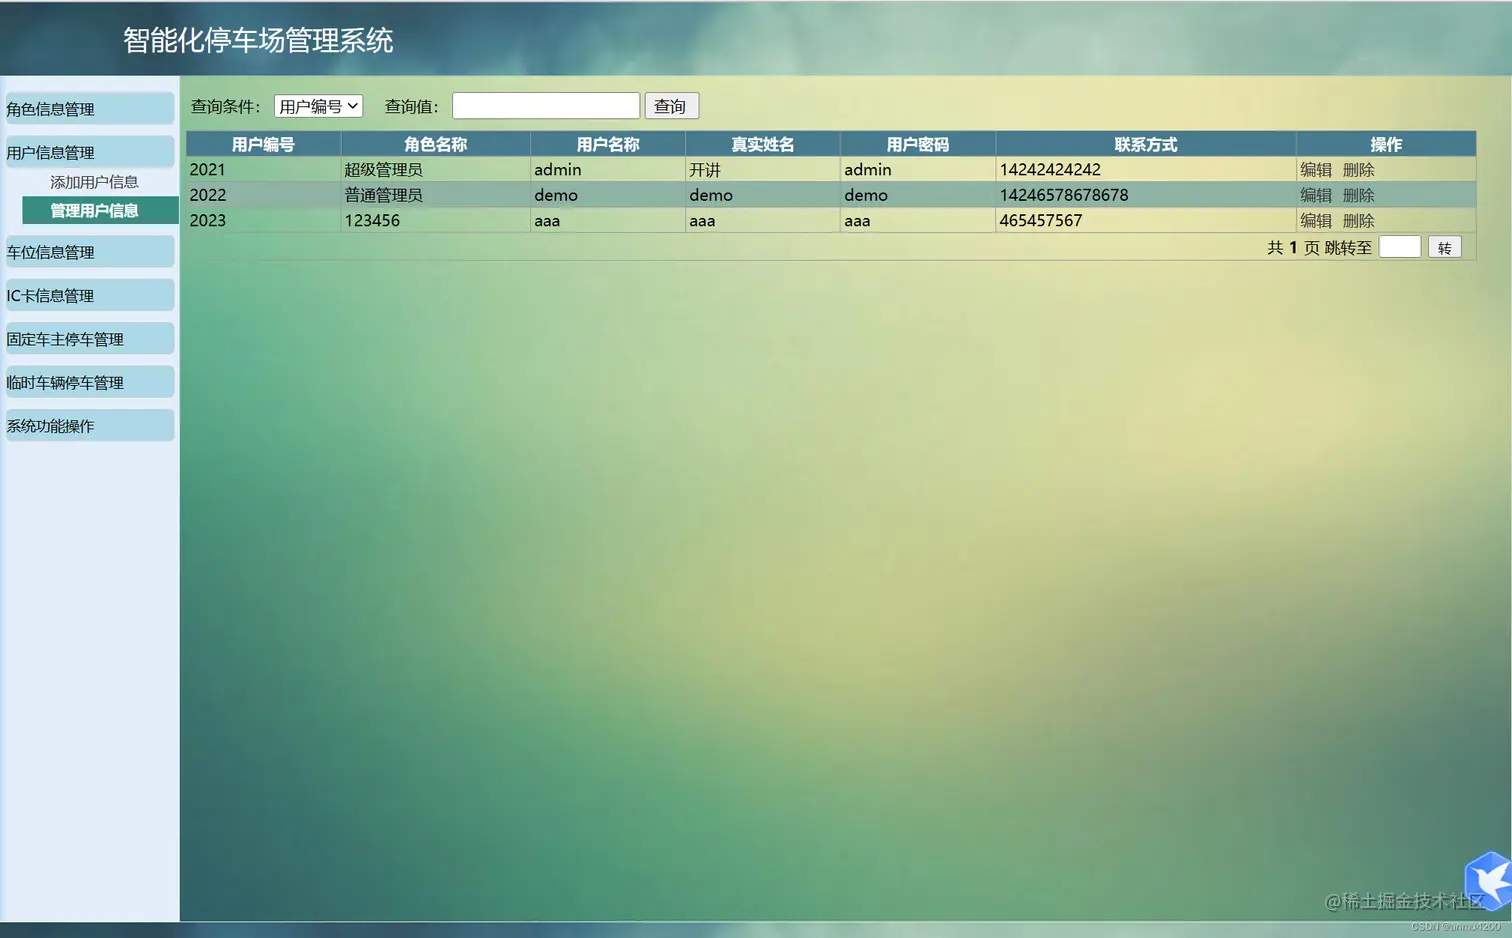Open the 固定车主停车管理 menu
Image resolution: width=1512 pixels, height=938 pixels.
click(89, 339)
